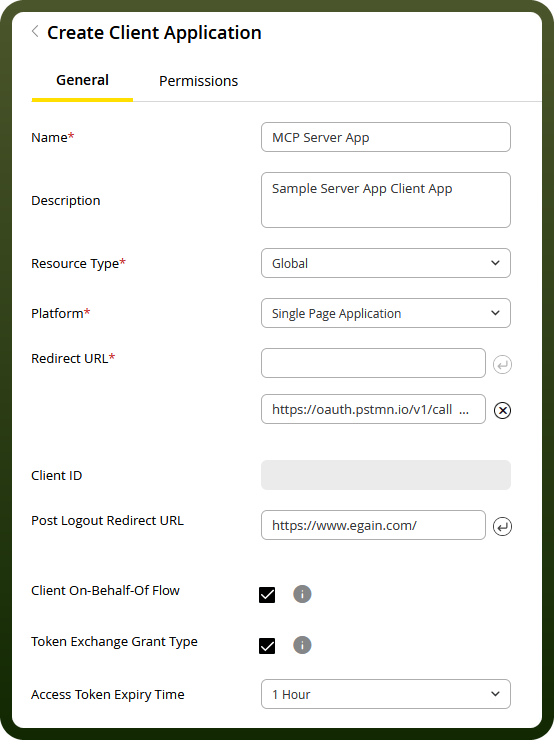Click the Post Logout Redirect URL field
Image resolution: width=554 pixels, height=740 pixels.
pyautogui.click(x=373, y=525)
